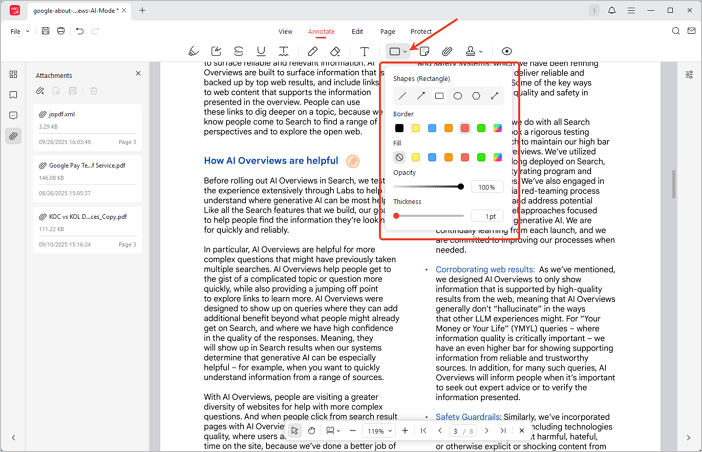Select the Pencil drawing tool
The image size is (702, 452).
click(312, 51)
